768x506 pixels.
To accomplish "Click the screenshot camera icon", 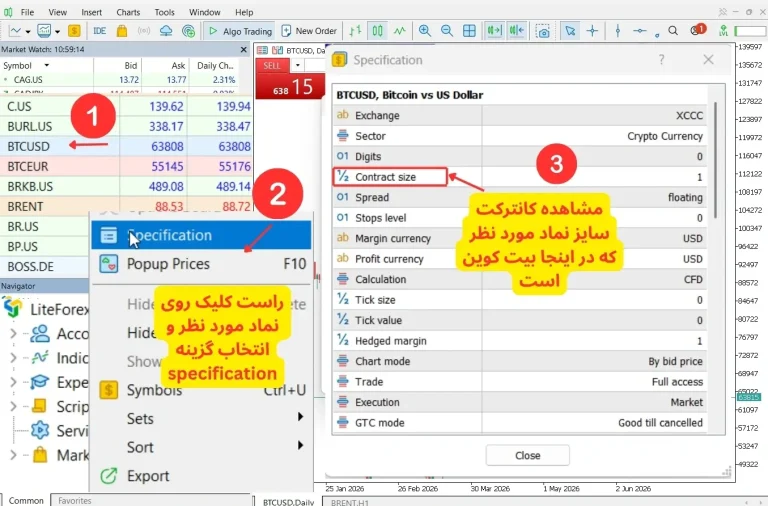I will click(x=543, y=31).
